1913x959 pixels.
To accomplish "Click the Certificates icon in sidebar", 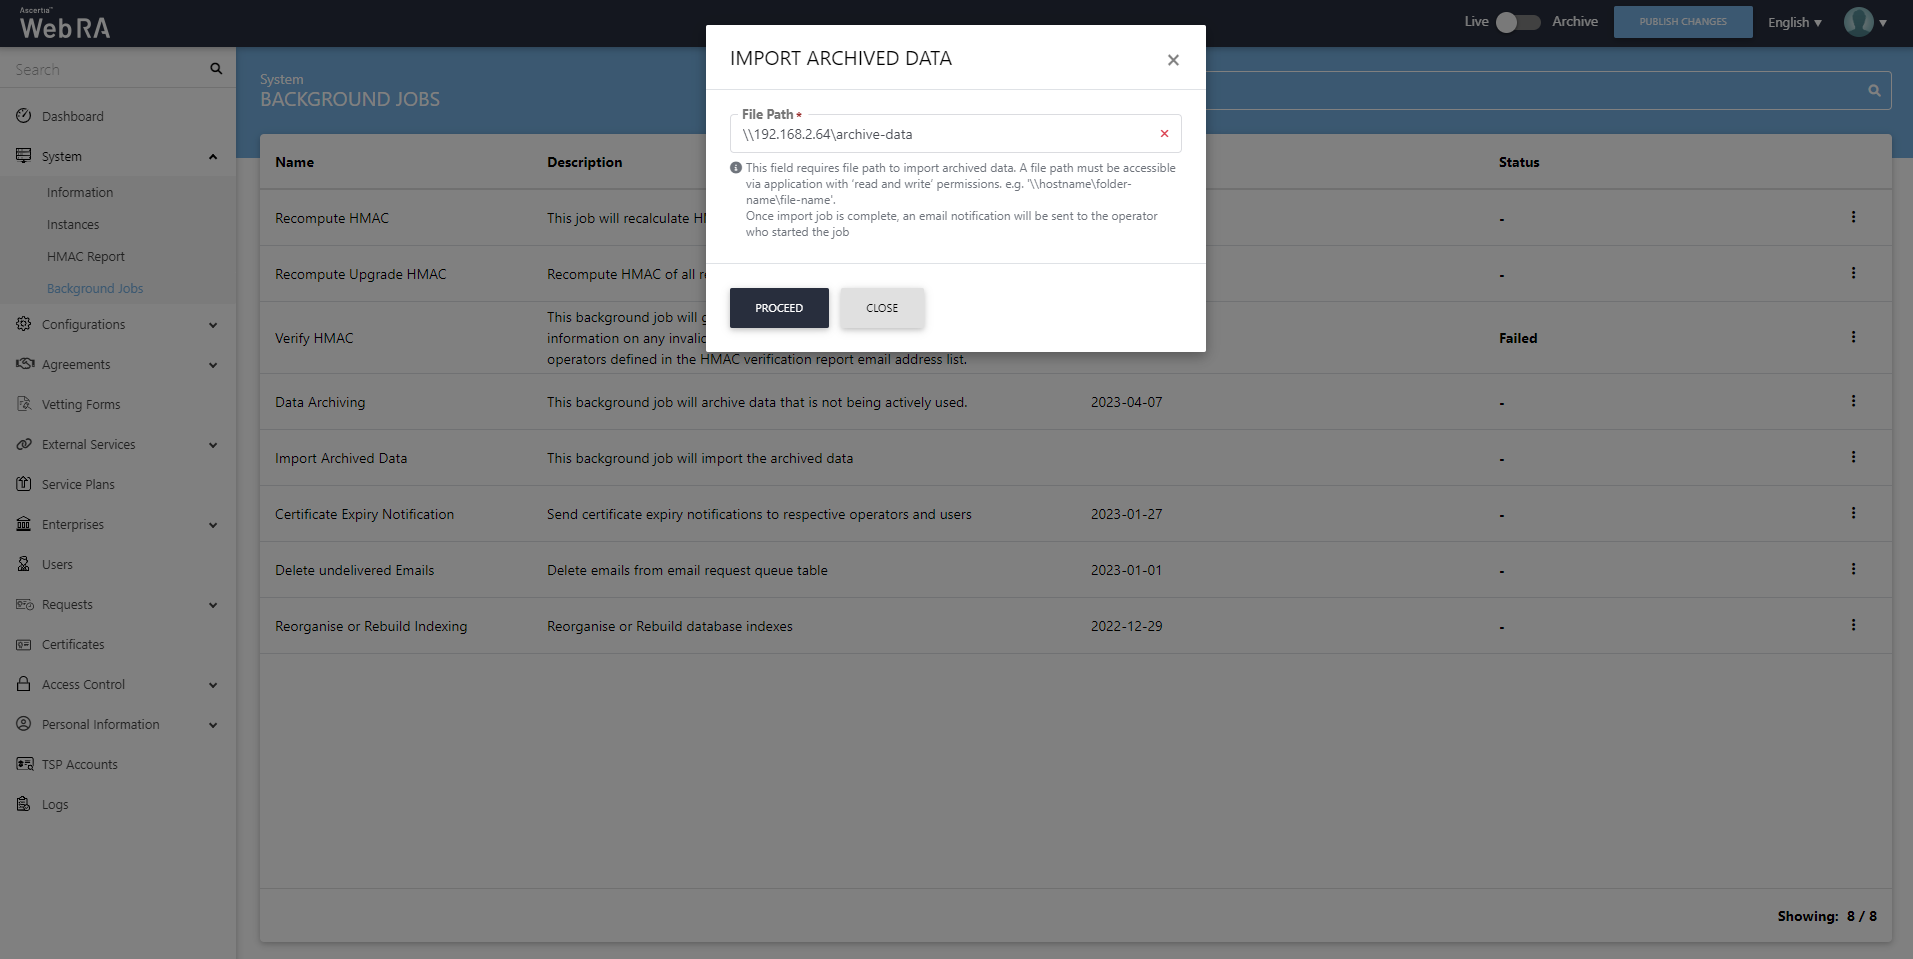I will pyautogui.click(x=24, y=644).
